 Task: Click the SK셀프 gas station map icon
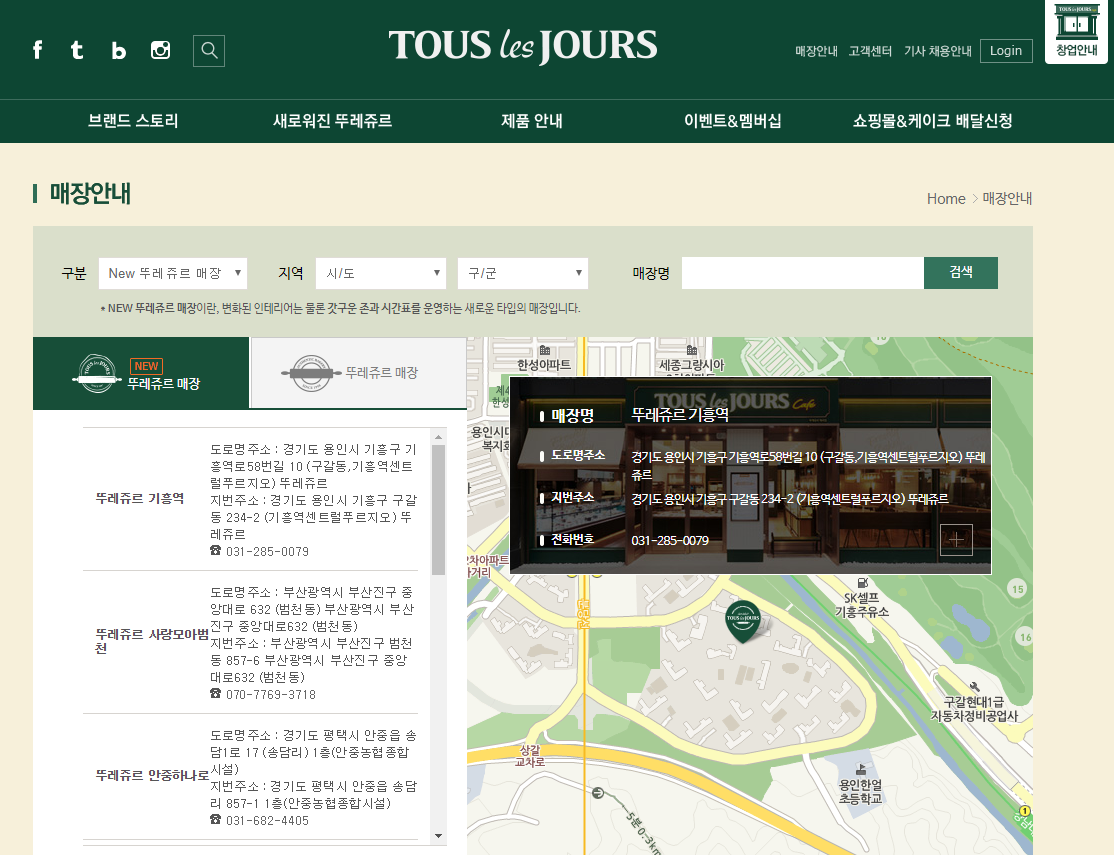(x=862, y=583)
